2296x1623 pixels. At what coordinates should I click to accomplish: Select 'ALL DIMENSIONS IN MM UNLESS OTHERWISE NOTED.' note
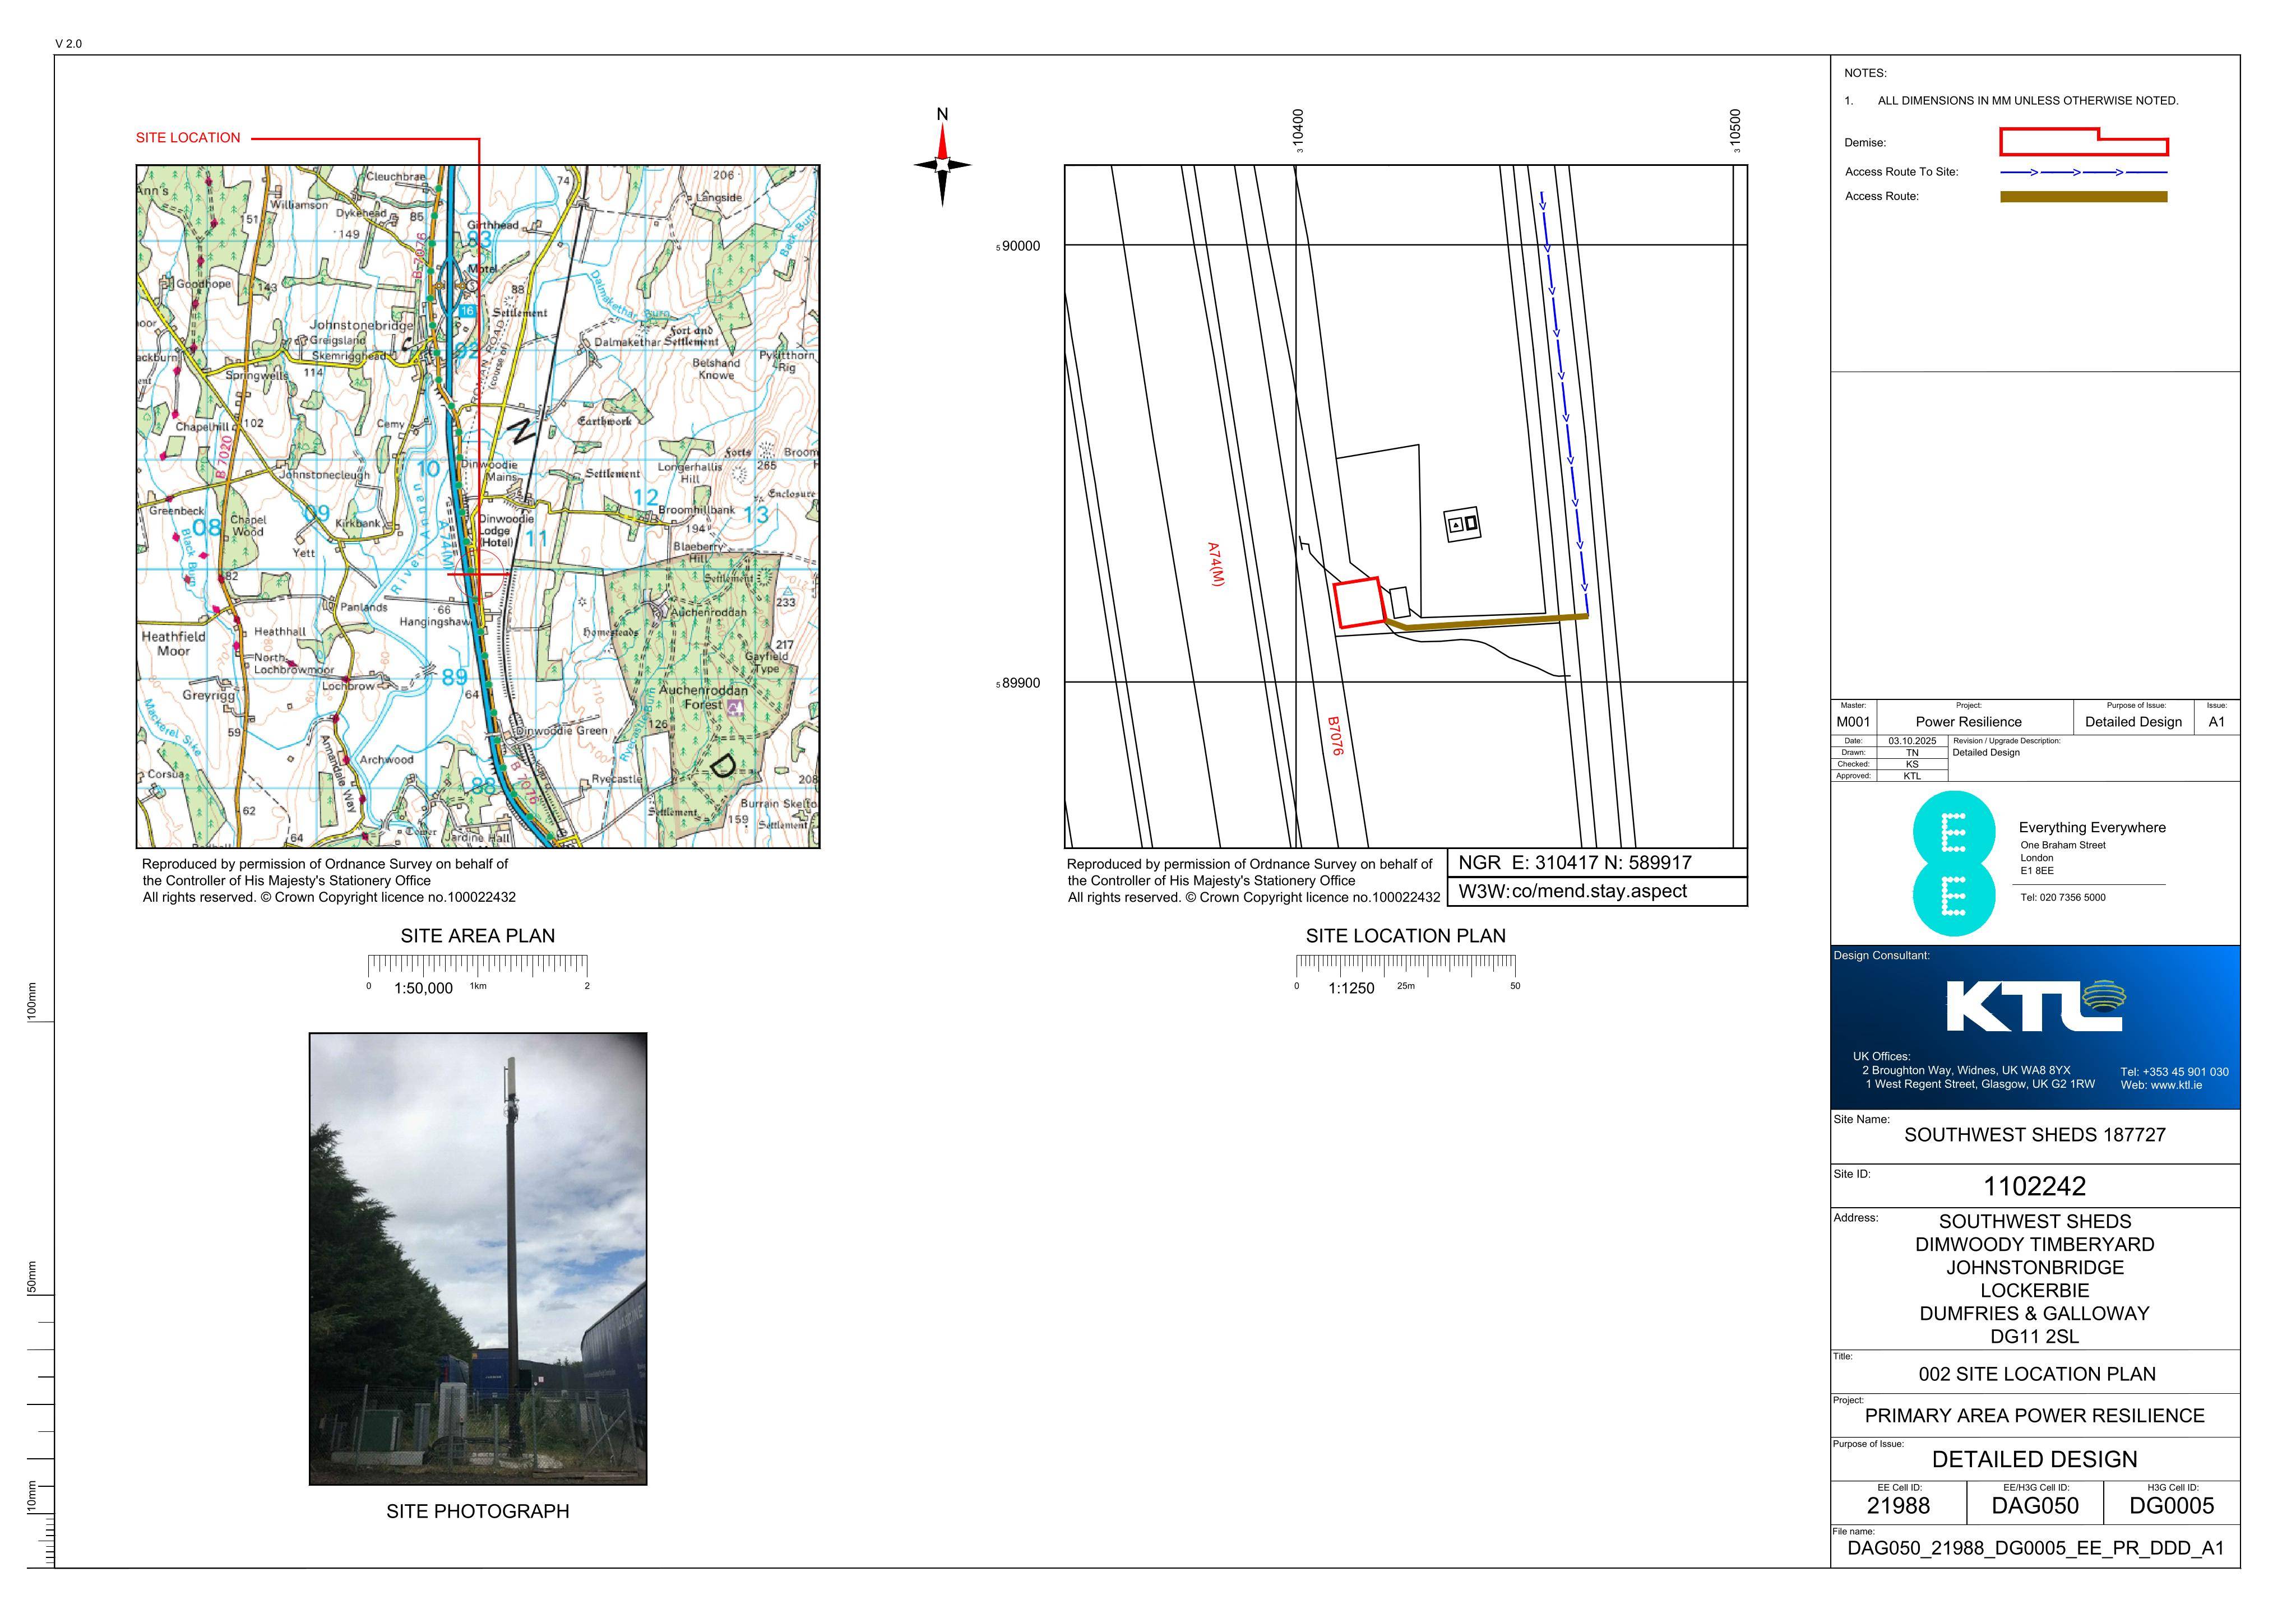pos(2028,101)
